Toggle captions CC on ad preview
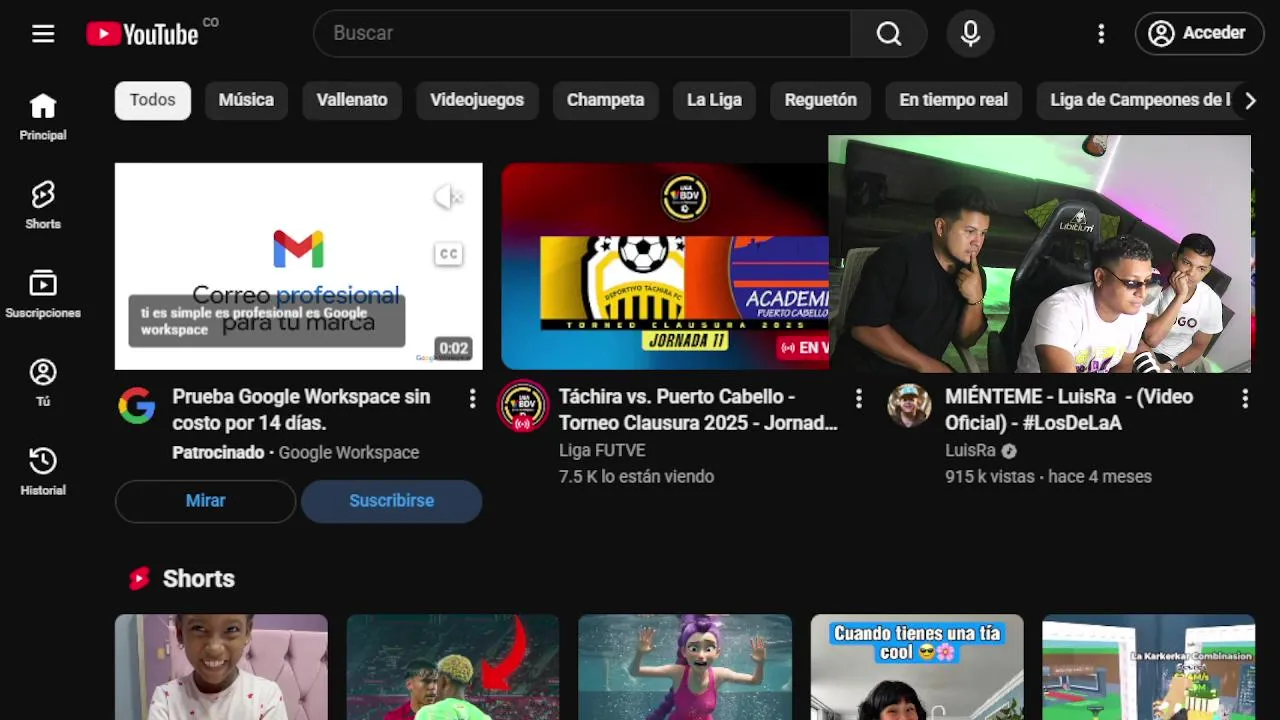This screenshot has height=720, width=1280. 449,254
